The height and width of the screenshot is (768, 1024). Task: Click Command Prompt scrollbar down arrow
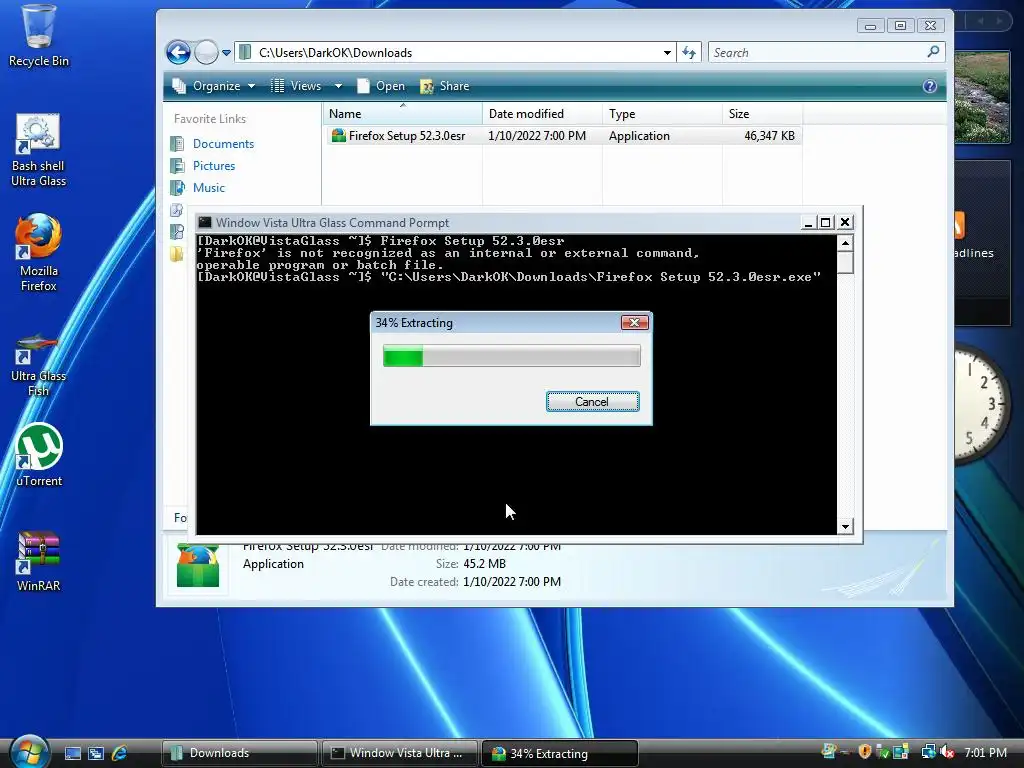[845, 526]
